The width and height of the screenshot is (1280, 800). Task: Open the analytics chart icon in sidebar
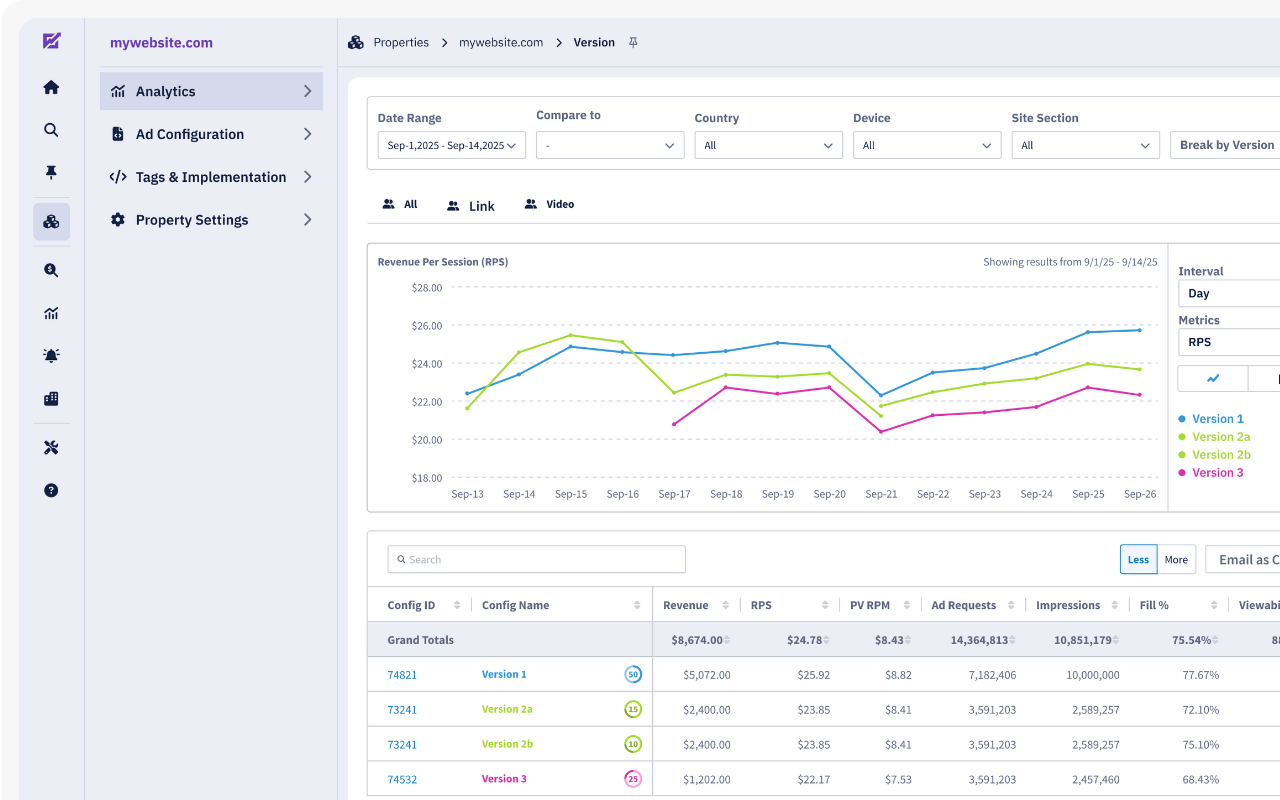51,313
